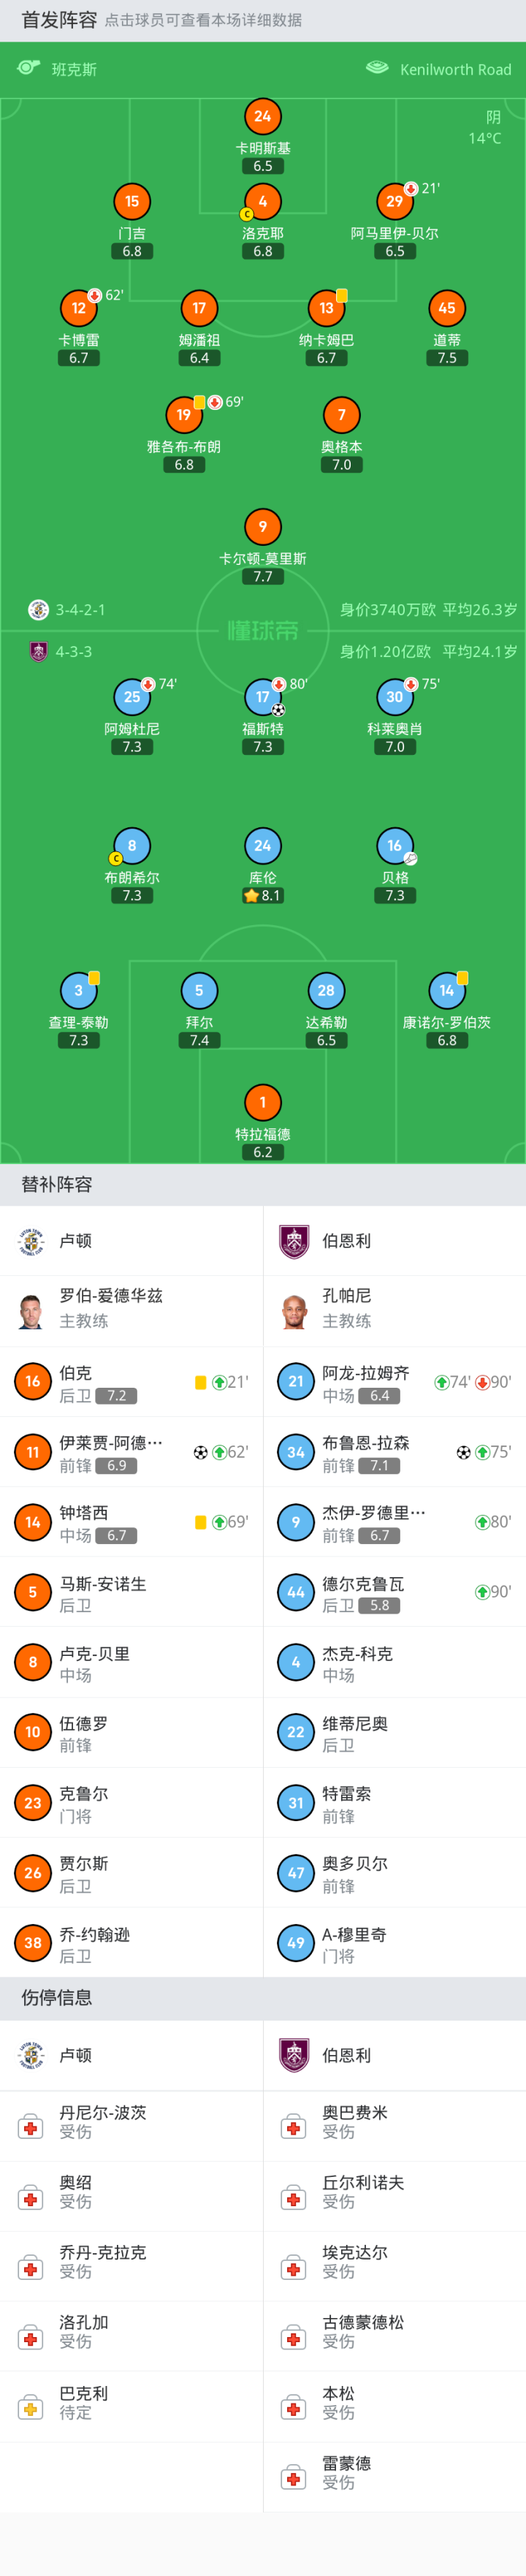Click the 替补阵容 section heading

[x=57, y=1184]
